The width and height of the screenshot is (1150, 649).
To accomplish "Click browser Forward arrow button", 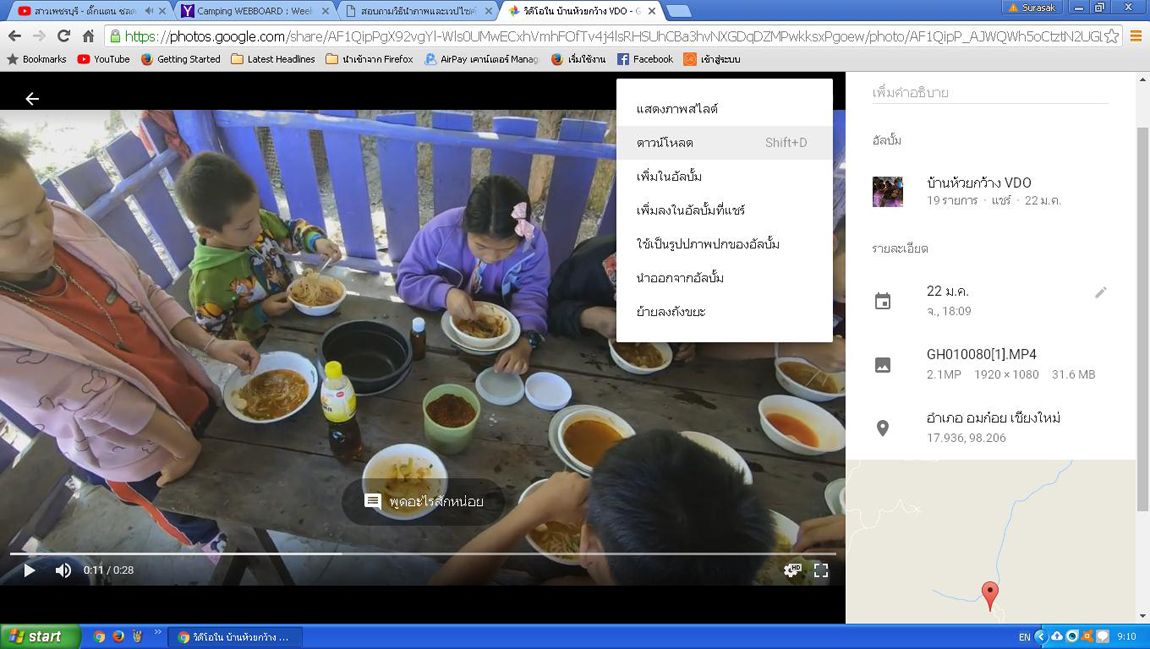I will pyautogui.click(x=40, y=36).
